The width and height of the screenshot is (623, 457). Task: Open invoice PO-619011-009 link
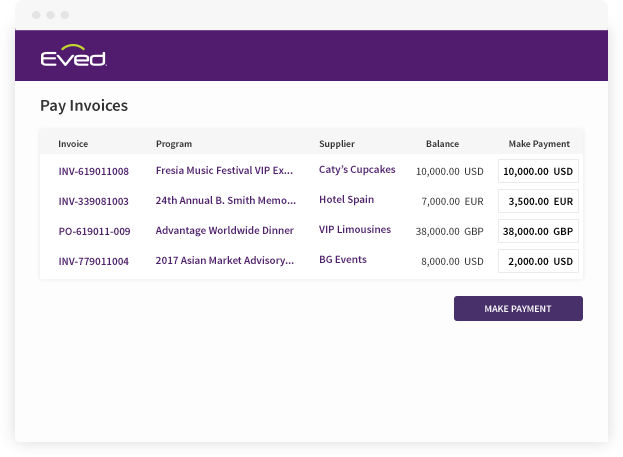pos(94,231)
